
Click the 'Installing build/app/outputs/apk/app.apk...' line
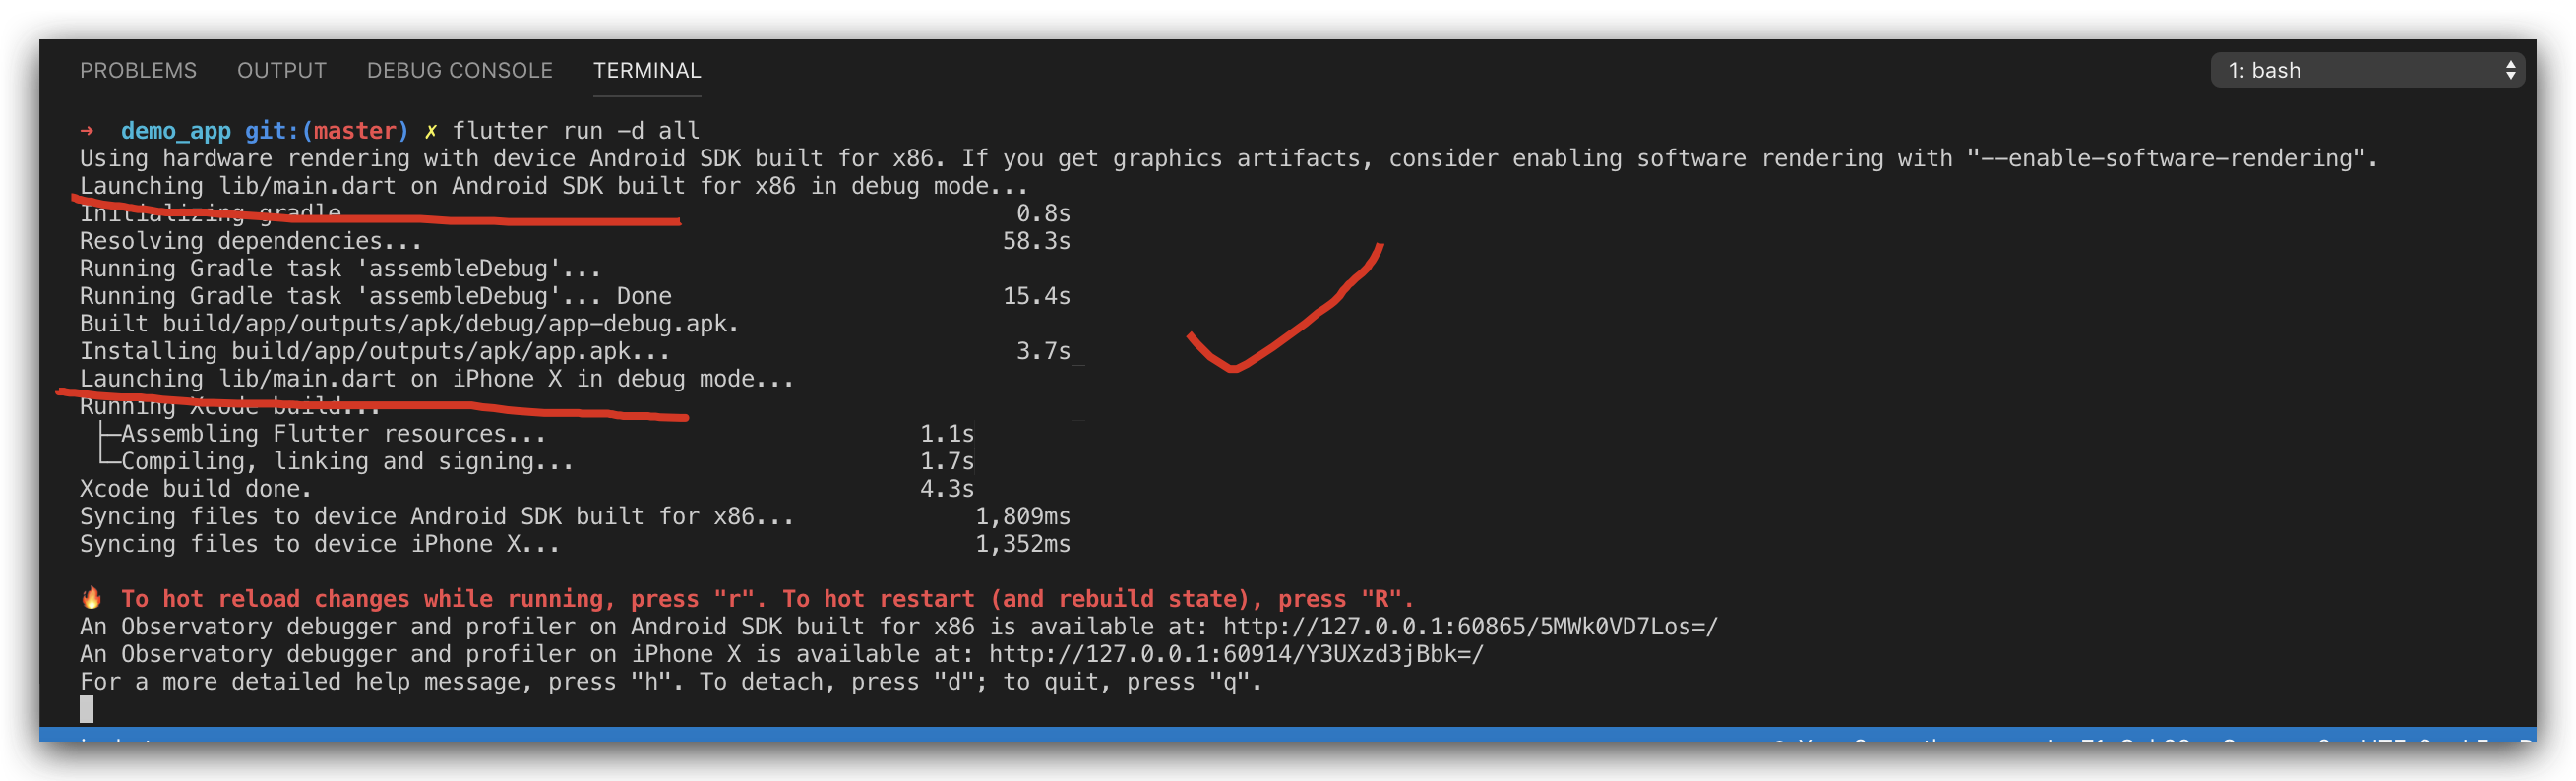tap(375, 351)
